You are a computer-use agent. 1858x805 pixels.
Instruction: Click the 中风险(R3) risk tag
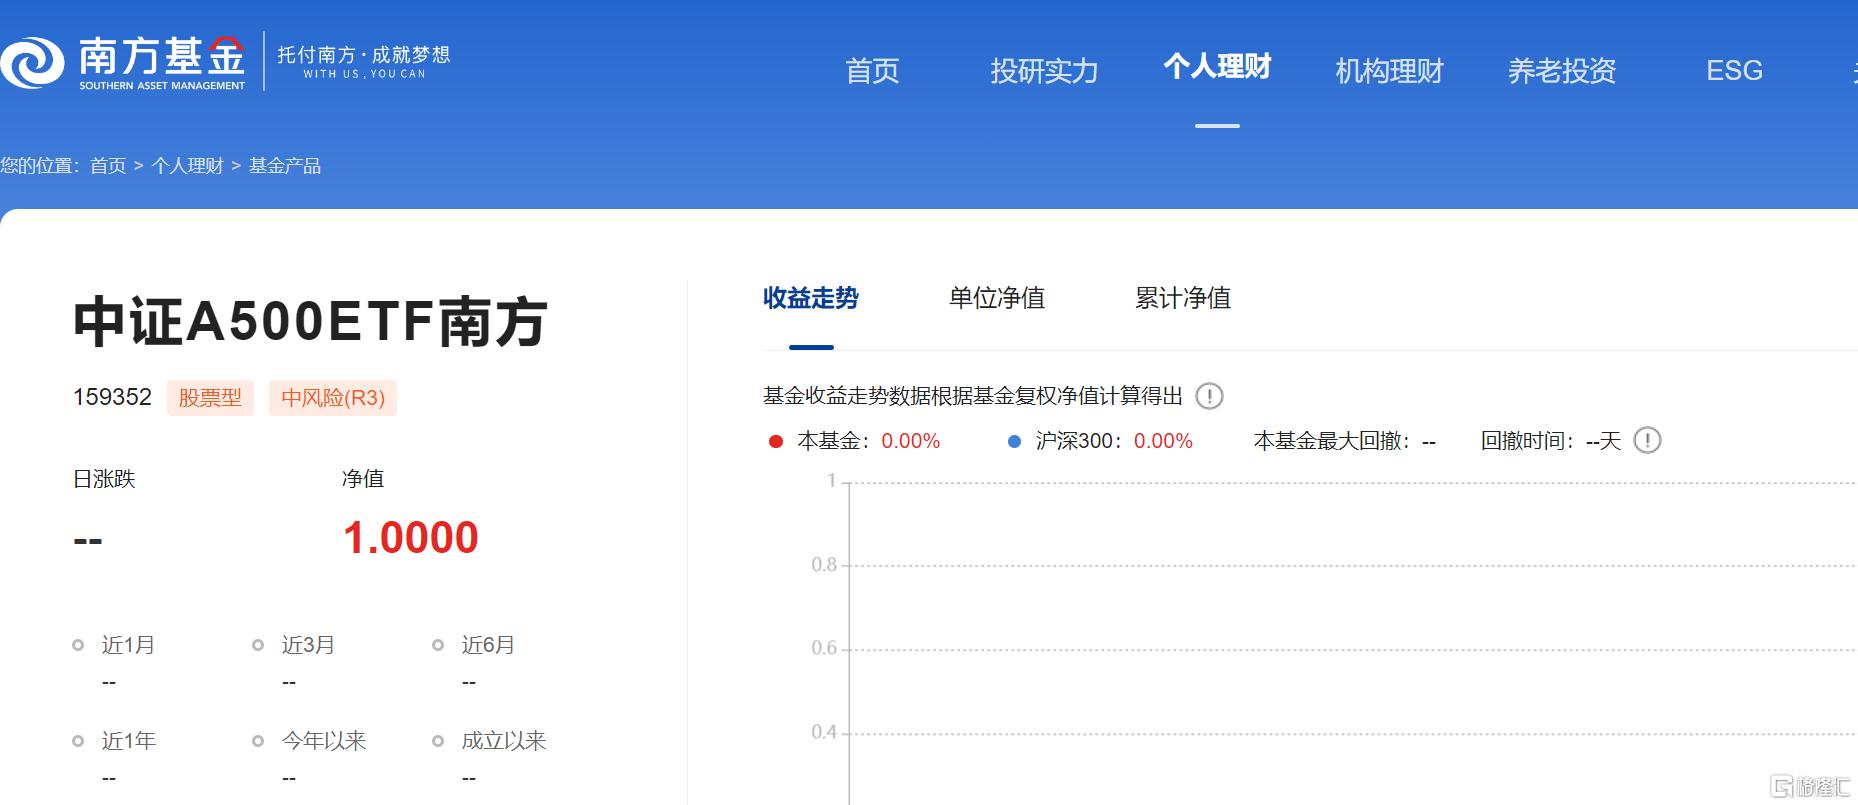tap(333, 398)
